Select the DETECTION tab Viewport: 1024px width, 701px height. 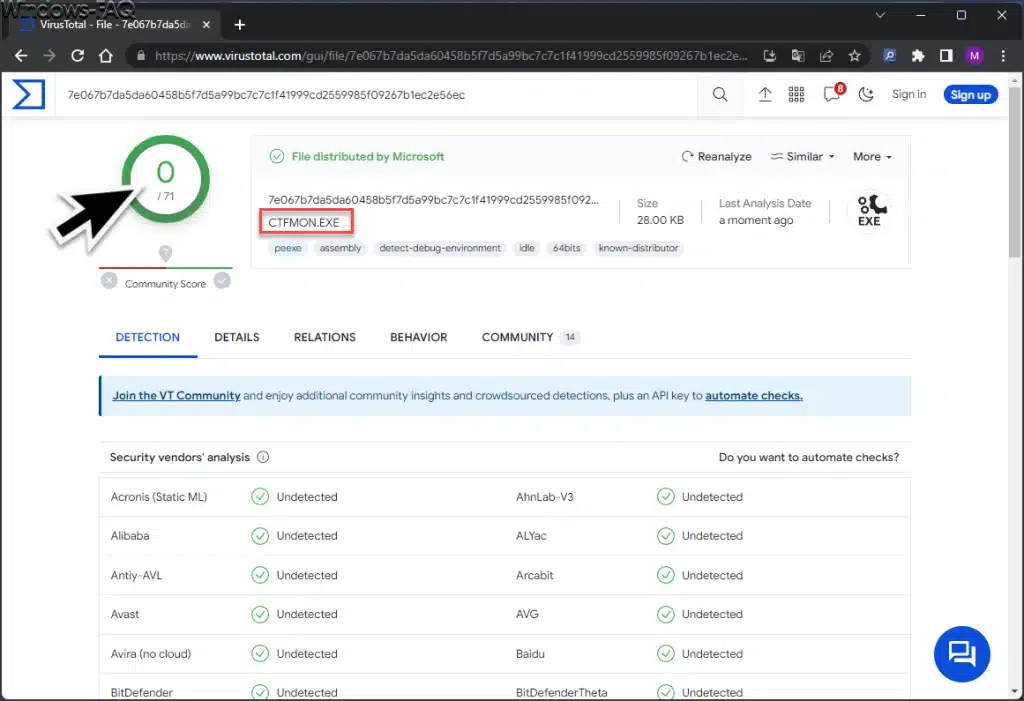click(x=148, y=337)
